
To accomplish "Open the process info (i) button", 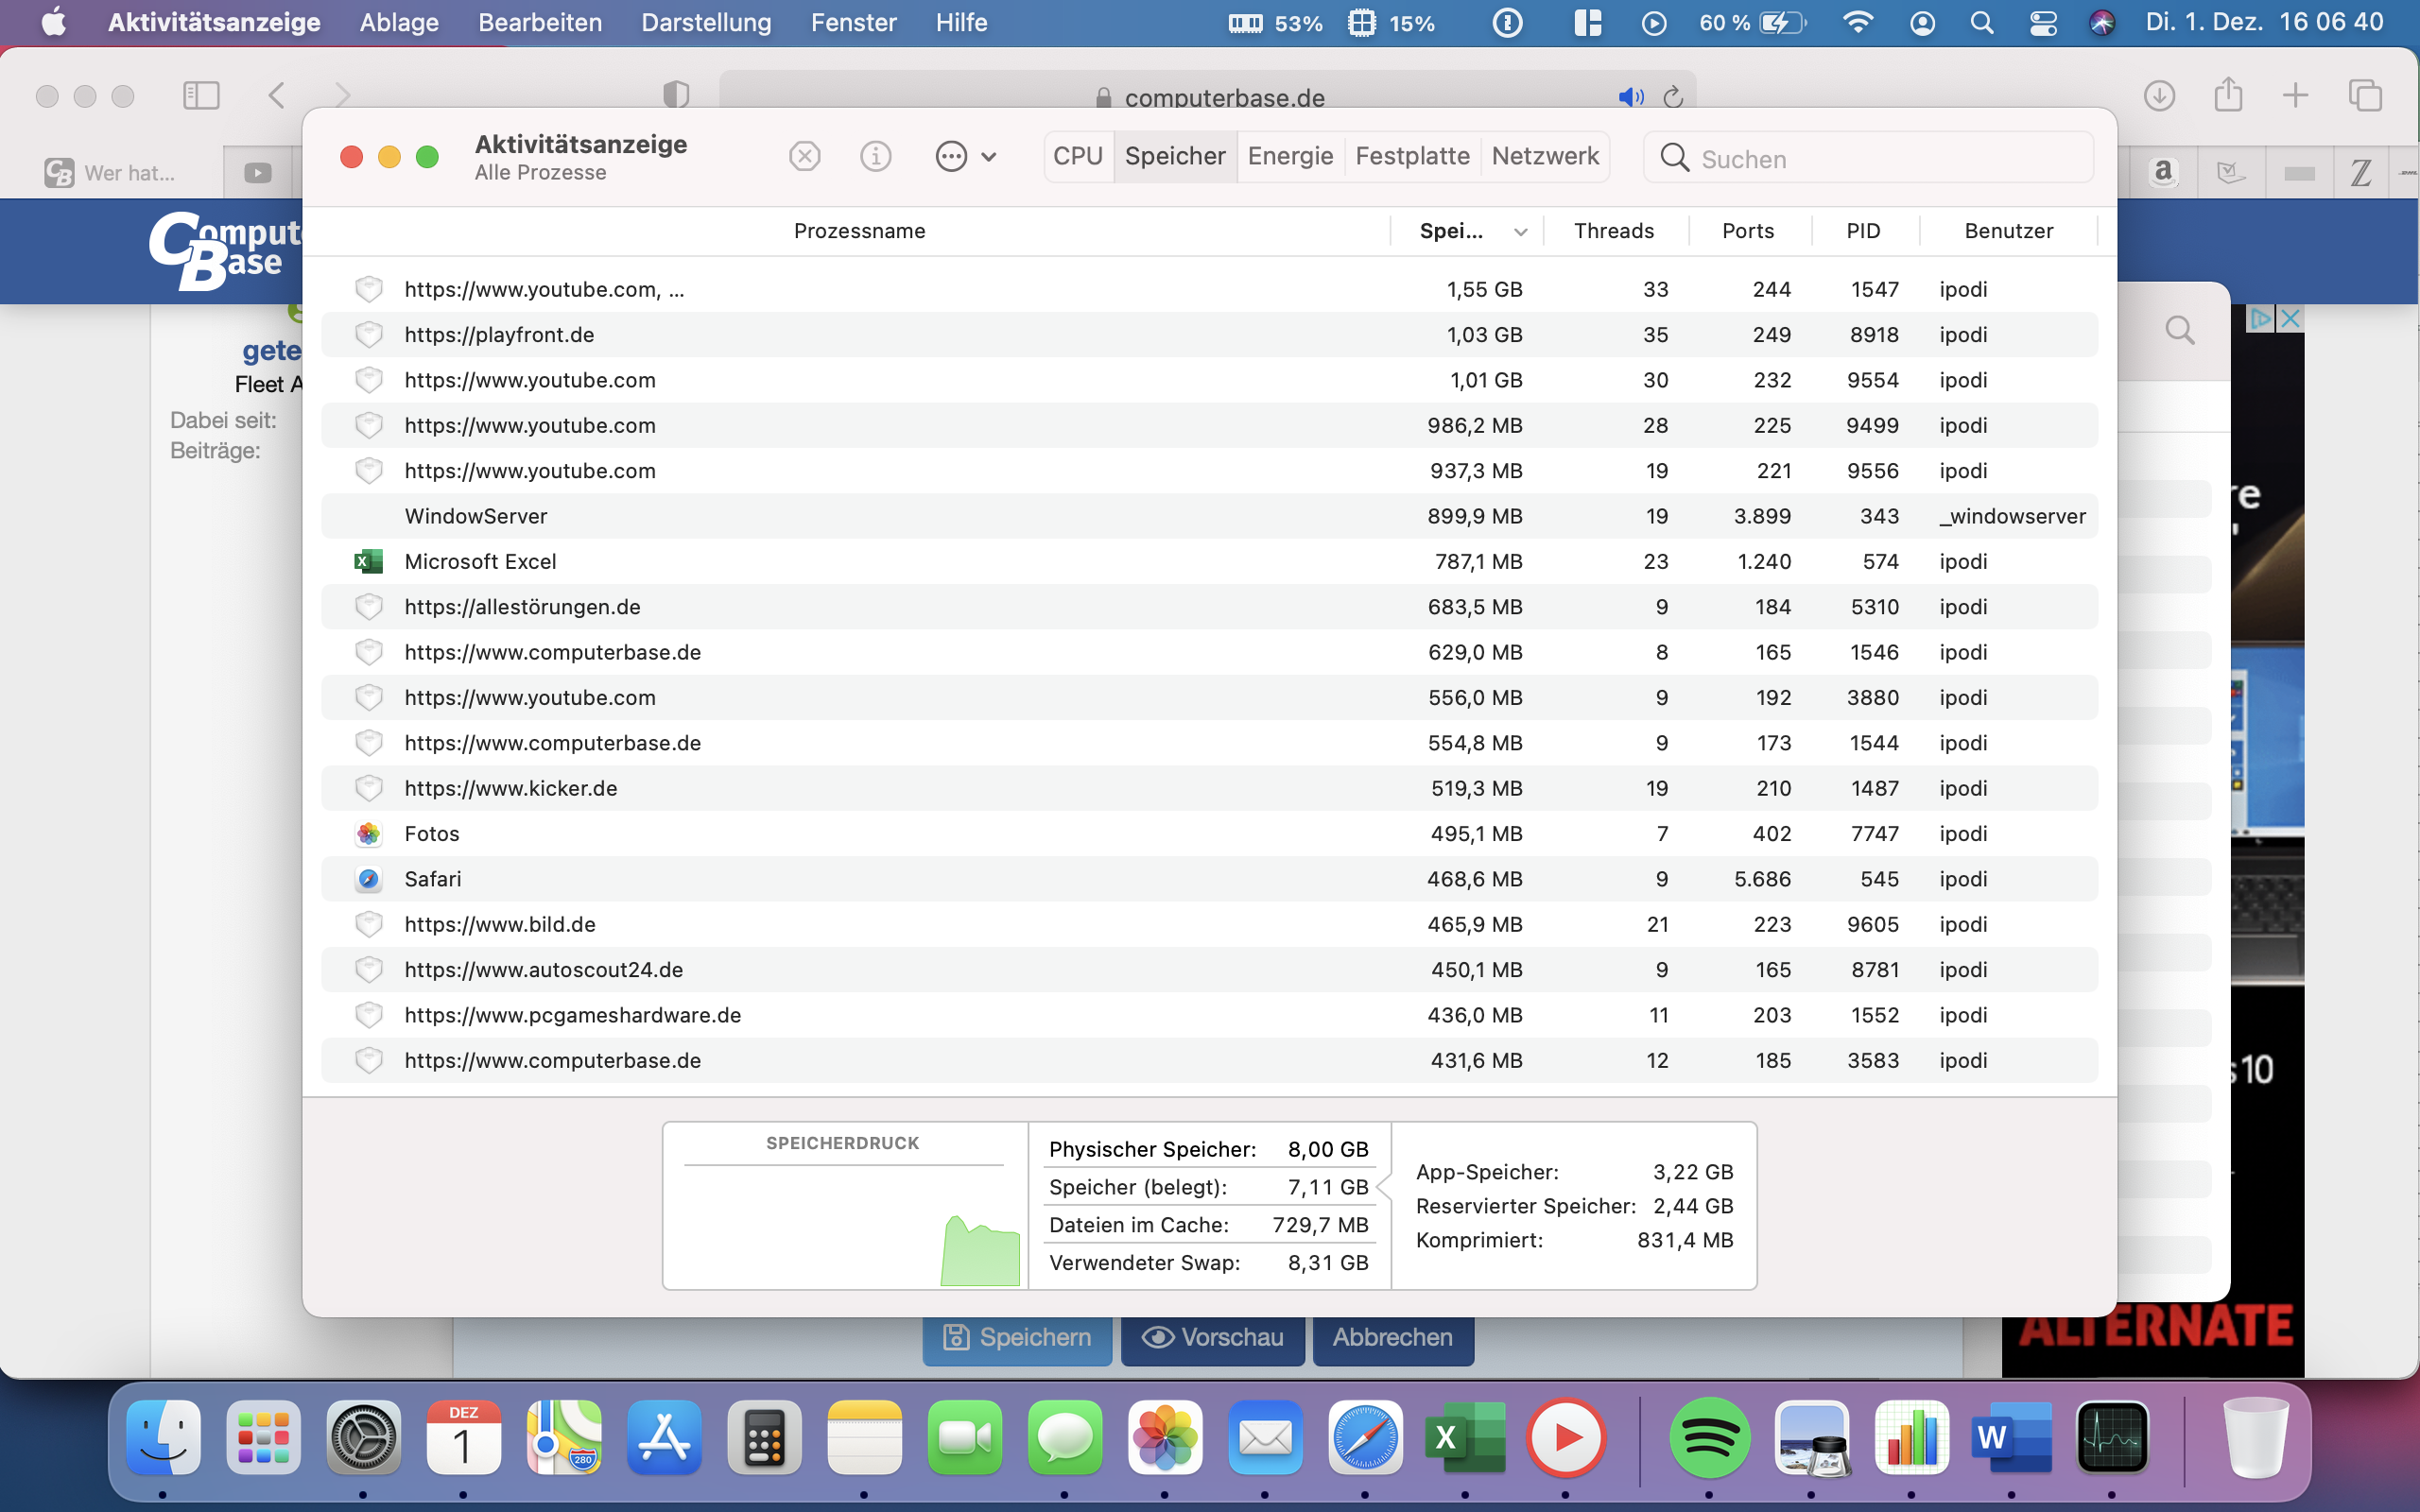I will tap(875, 157).
